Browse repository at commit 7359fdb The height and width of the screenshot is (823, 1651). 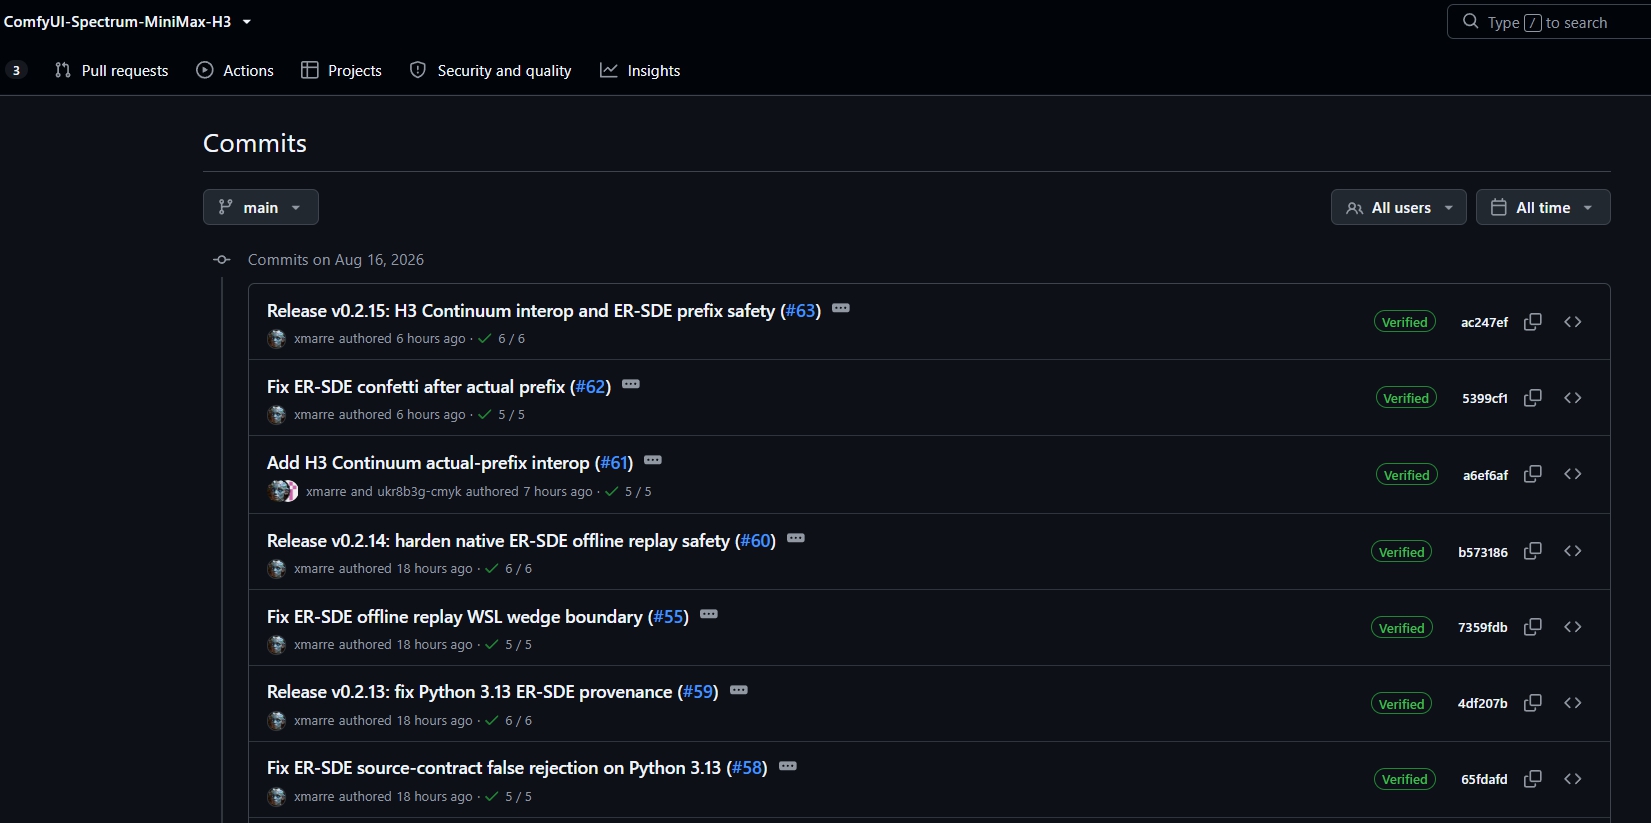tap(1573, 627)
